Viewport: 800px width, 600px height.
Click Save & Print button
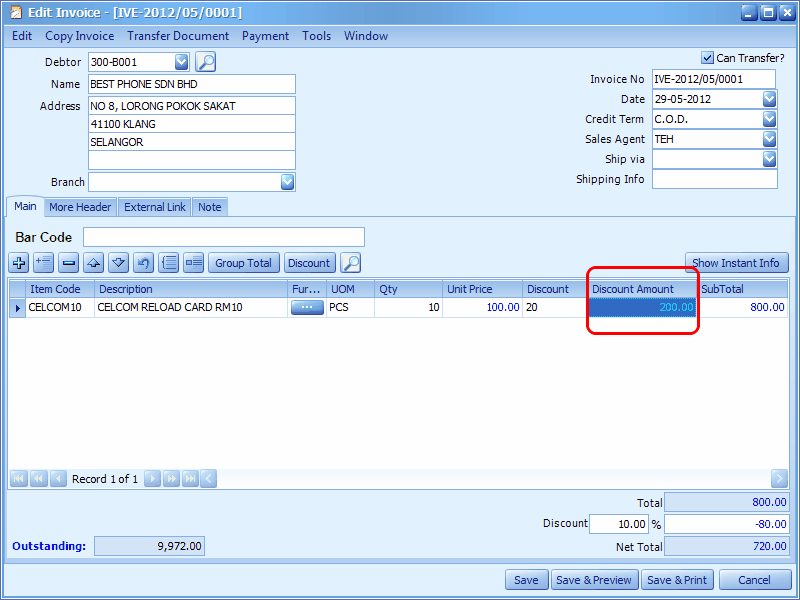click(677, 580)
